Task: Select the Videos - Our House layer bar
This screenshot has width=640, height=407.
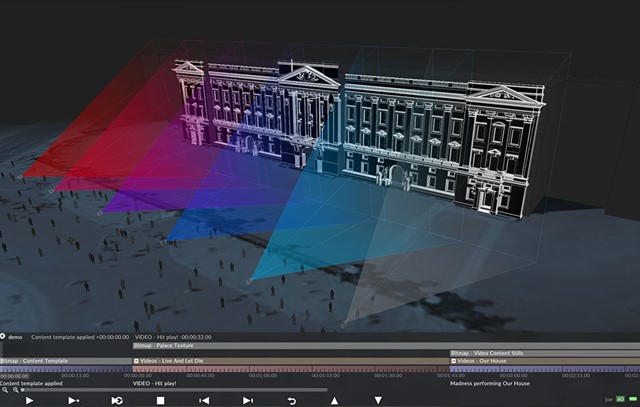Action: [x=545, y=361]
